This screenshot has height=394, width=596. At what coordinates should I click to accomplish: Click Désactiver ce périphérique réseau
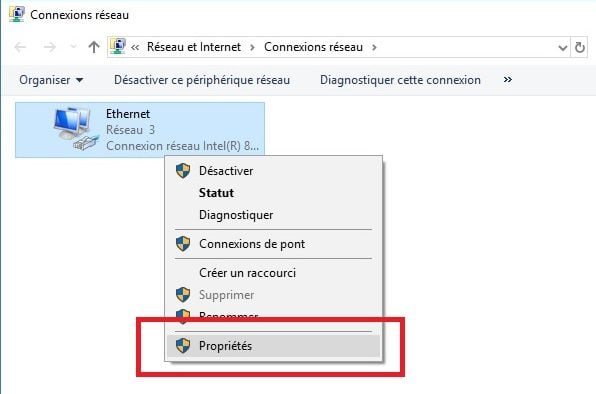pyautogui.click(x=202, y=80)
